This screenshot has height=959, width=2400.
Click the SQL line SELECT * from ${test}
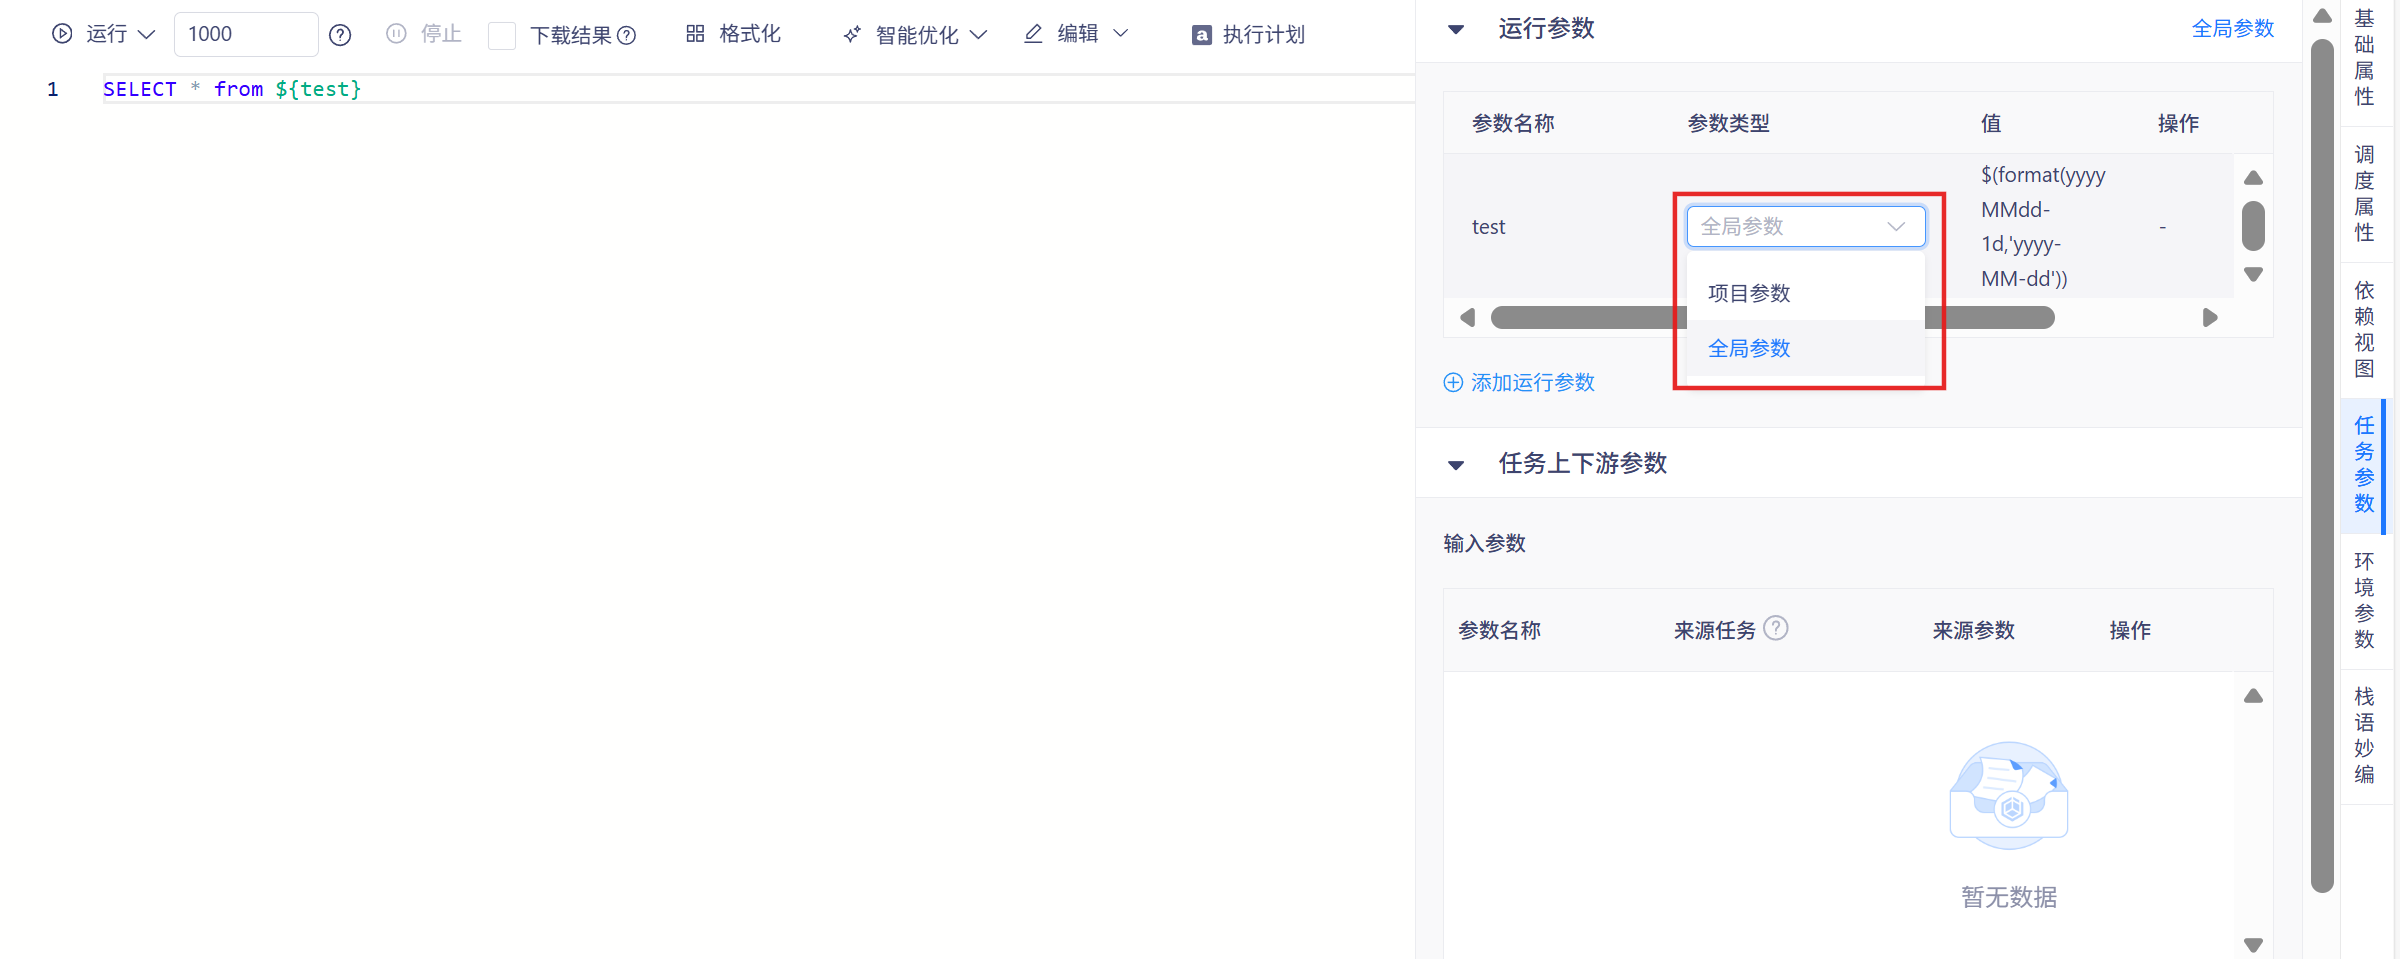(x=232, y=89)
